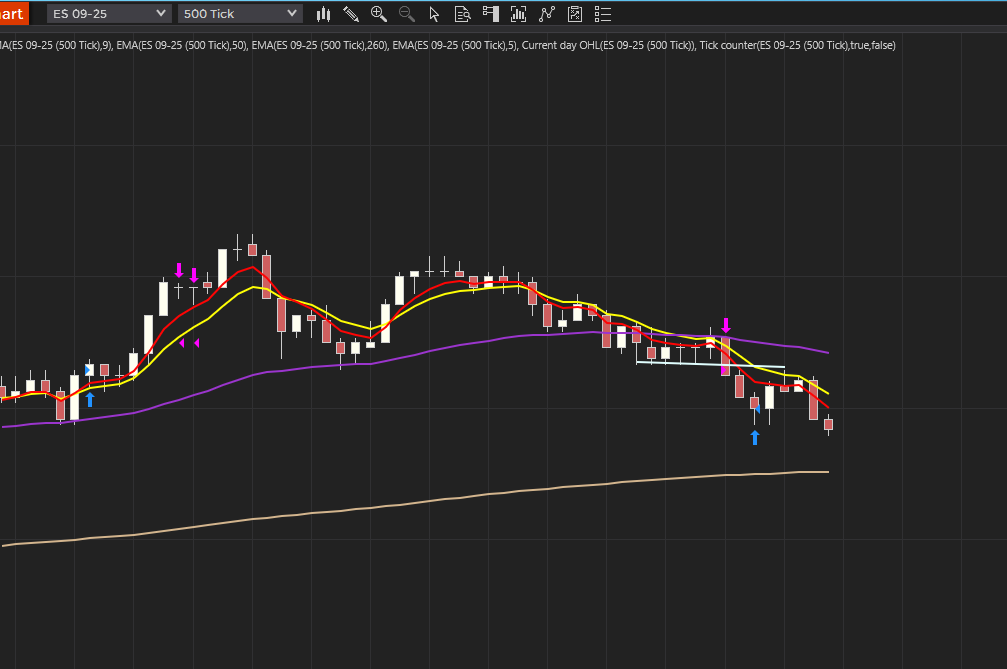Open the chart Properties list icon
This screenshot has width=1007, height=669.
pyautogui.click(x=602, y=14)
